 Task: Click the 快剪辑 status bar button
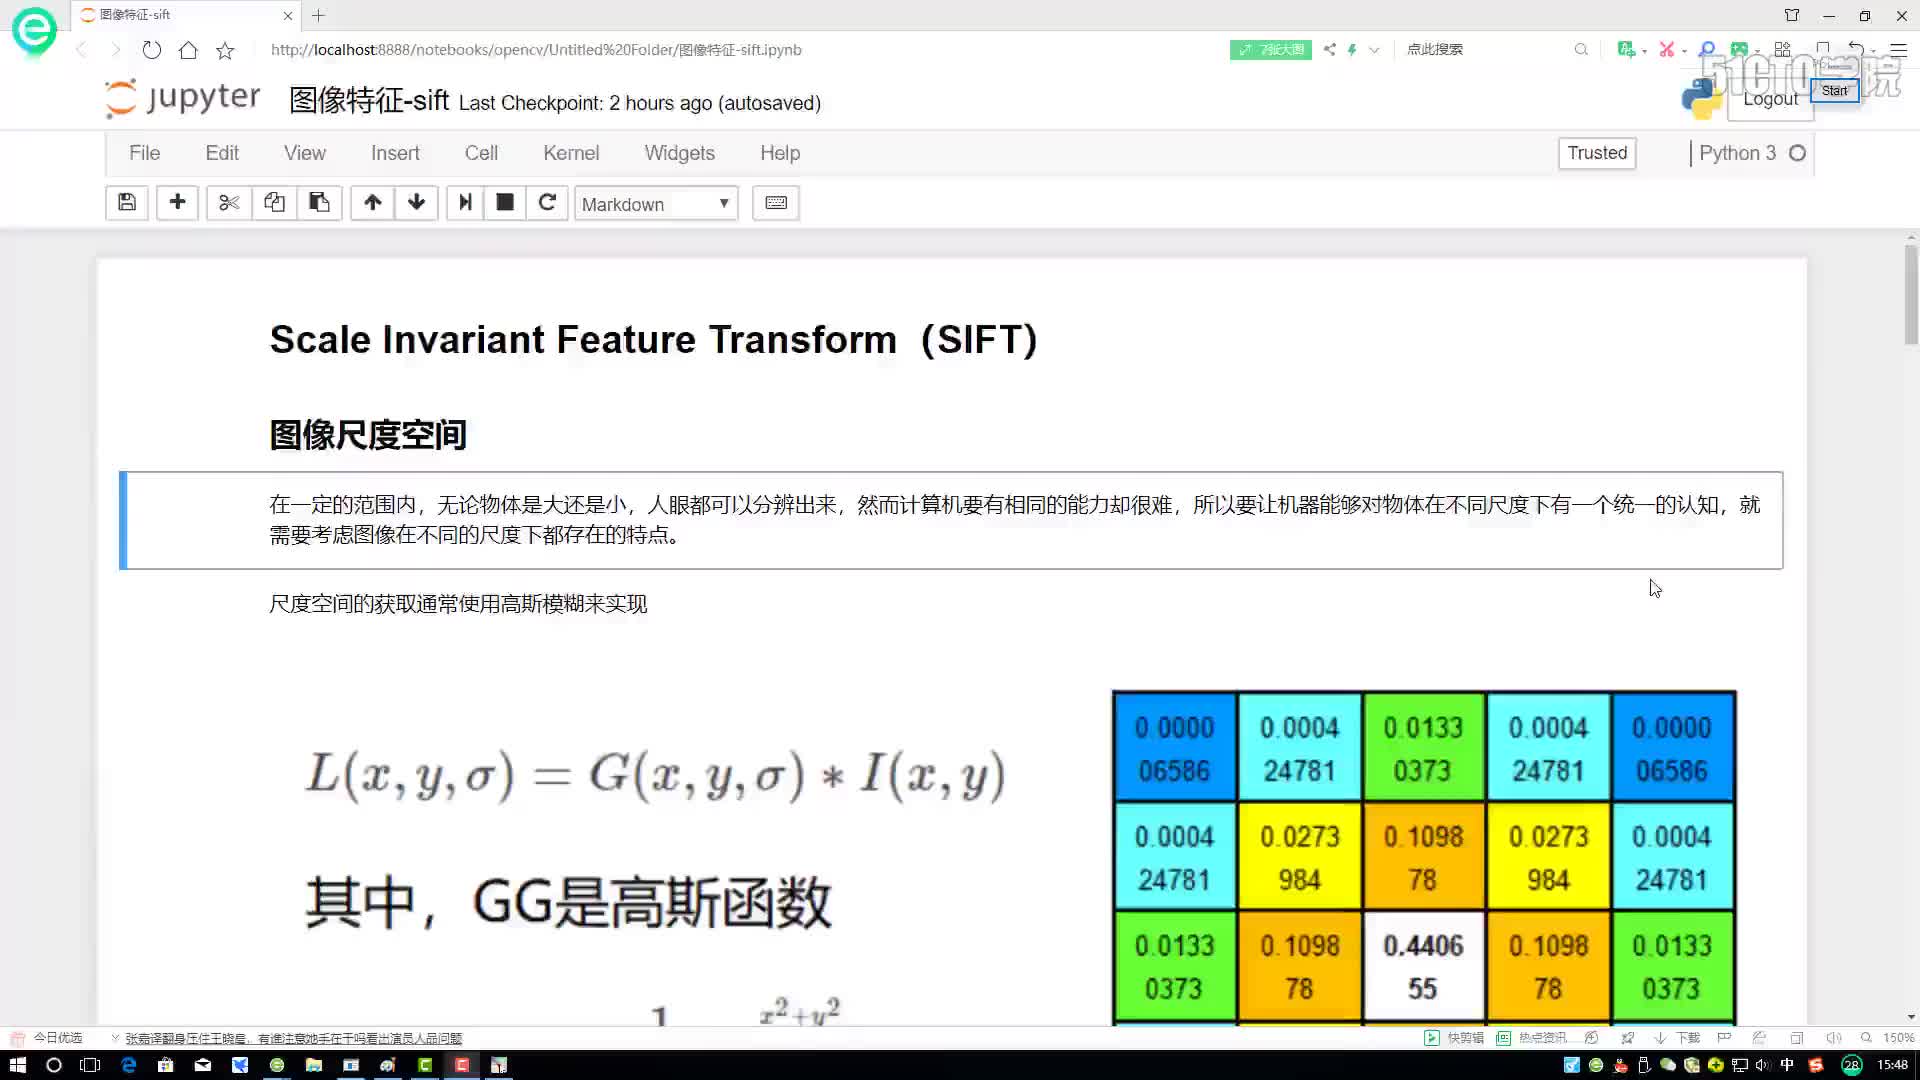(x=1456, y=1038)
